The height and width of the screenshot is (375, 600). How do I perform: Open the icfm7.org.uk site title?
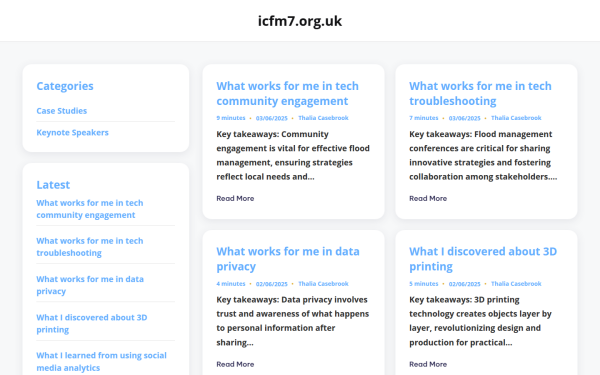300,21
